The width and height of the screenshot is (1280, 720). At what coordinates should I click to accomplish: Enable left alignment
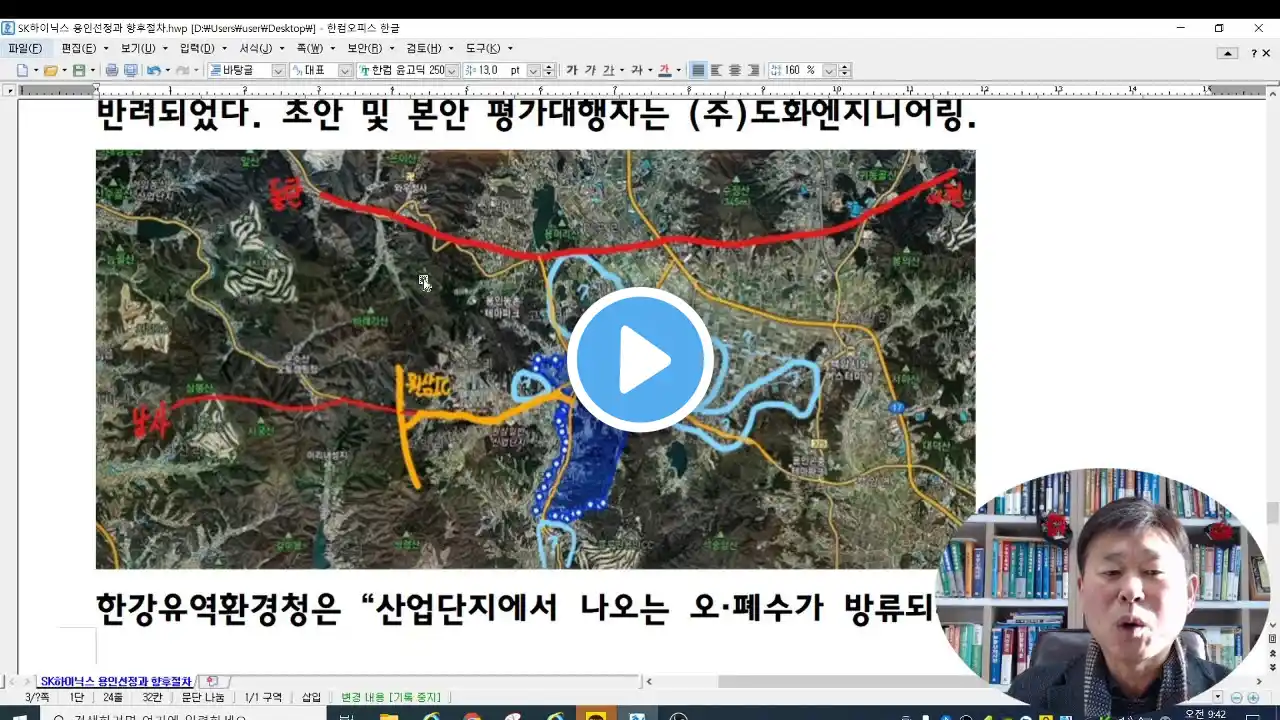point(716,70)
